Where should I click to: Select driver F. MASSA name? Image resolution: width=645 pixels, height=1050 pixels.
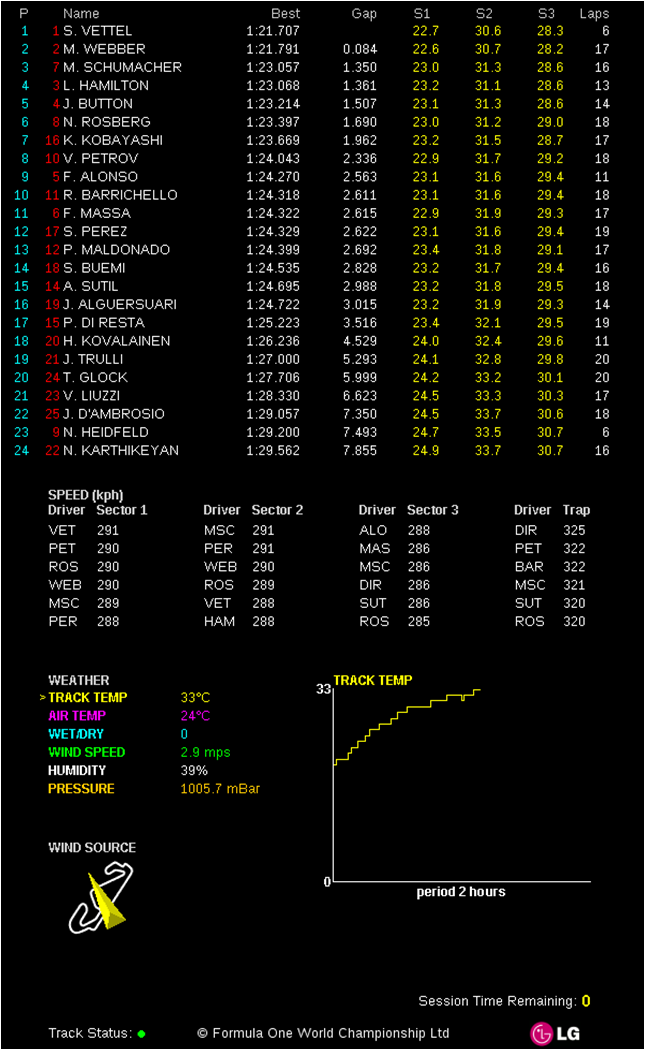coord(97,213)
